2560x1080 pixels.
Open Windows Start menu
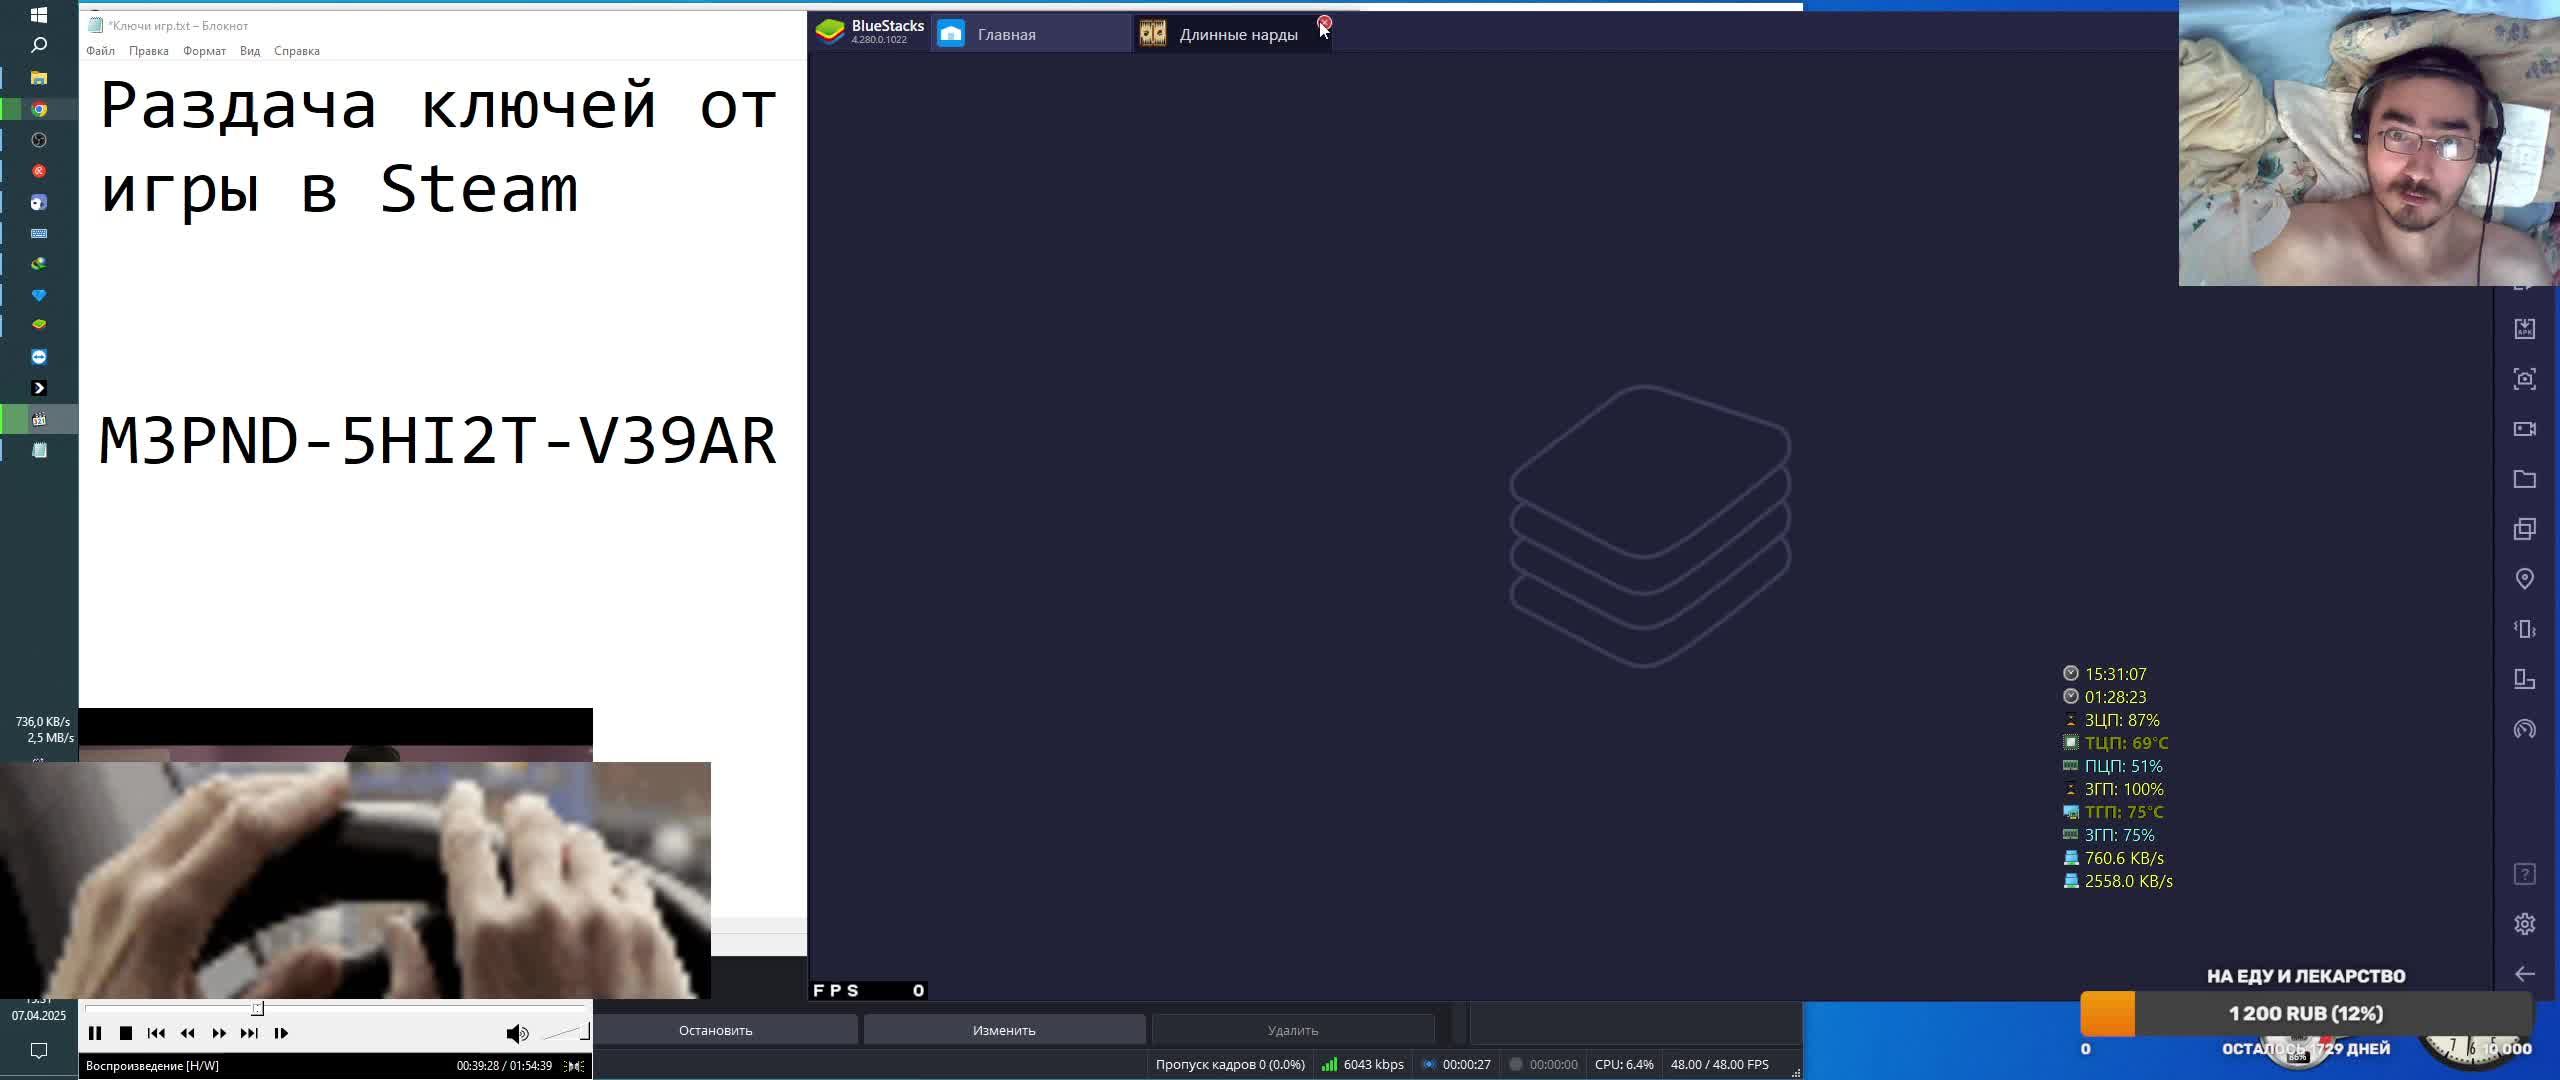click(x=39, y=15)
